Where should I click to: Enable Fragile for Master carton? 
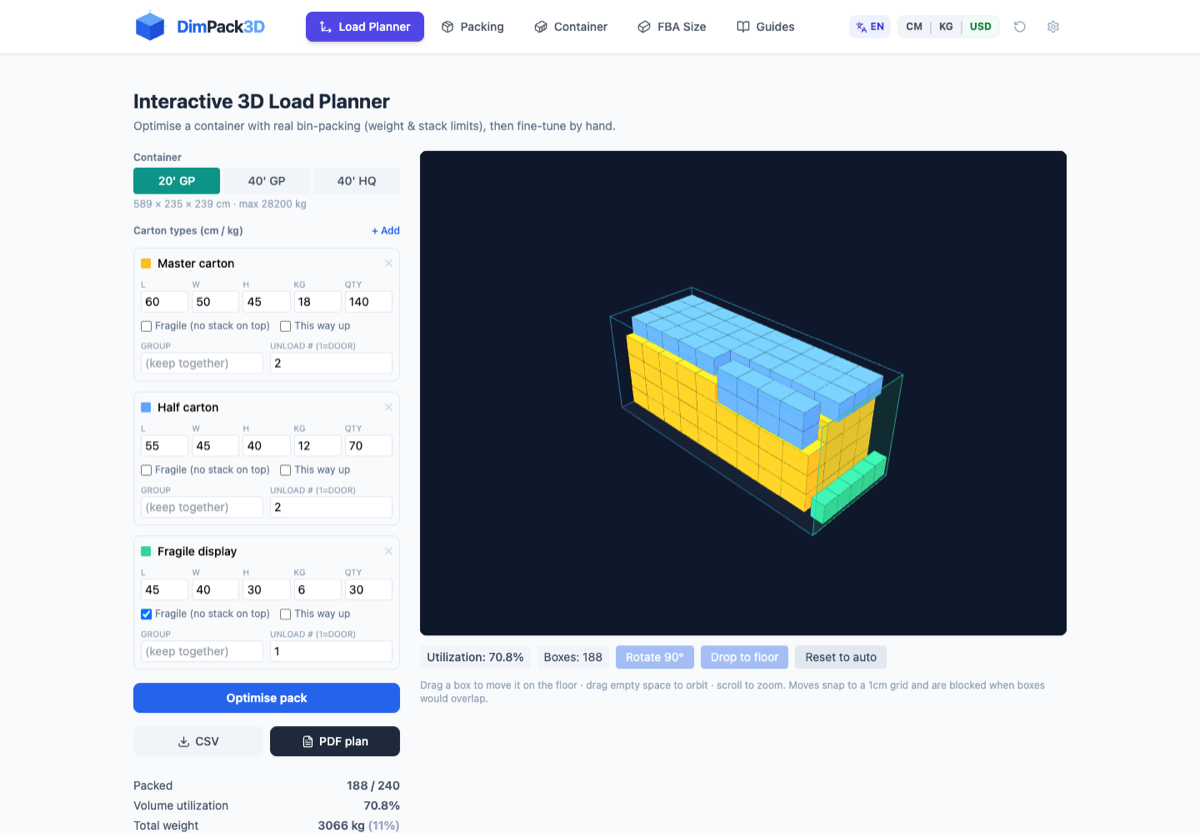[x=147, y=326]
